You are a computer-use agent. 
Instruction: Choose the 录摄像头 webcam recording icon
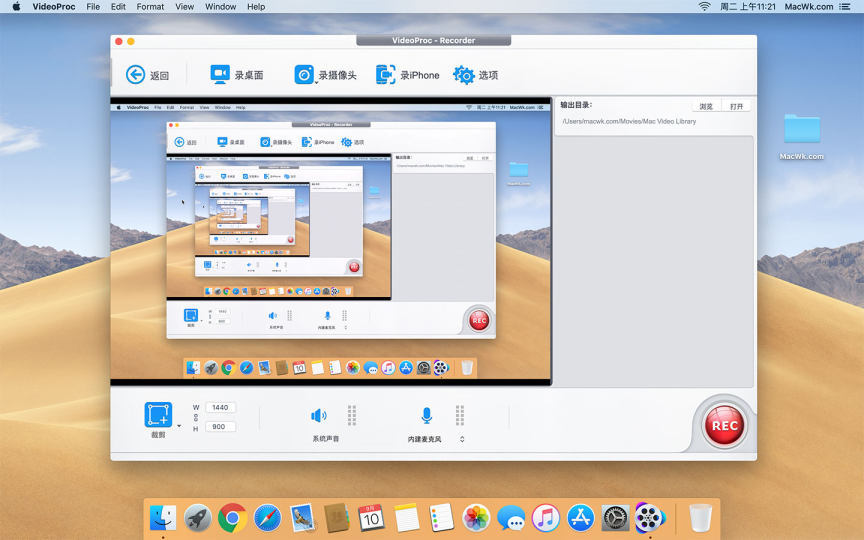(304, 75)
